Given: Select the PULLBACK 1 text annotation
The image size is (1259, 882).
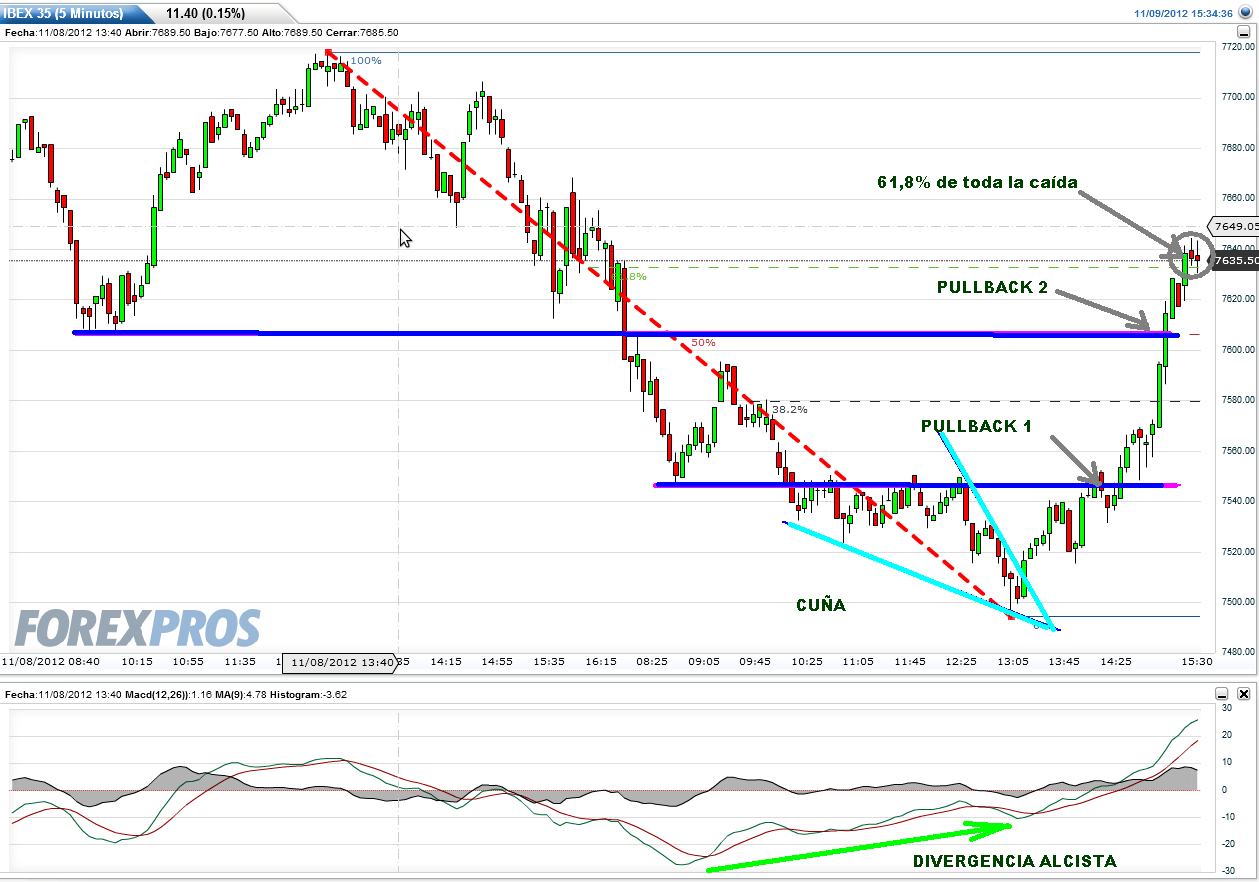Looking at the screenshot, I should (976, 426).
